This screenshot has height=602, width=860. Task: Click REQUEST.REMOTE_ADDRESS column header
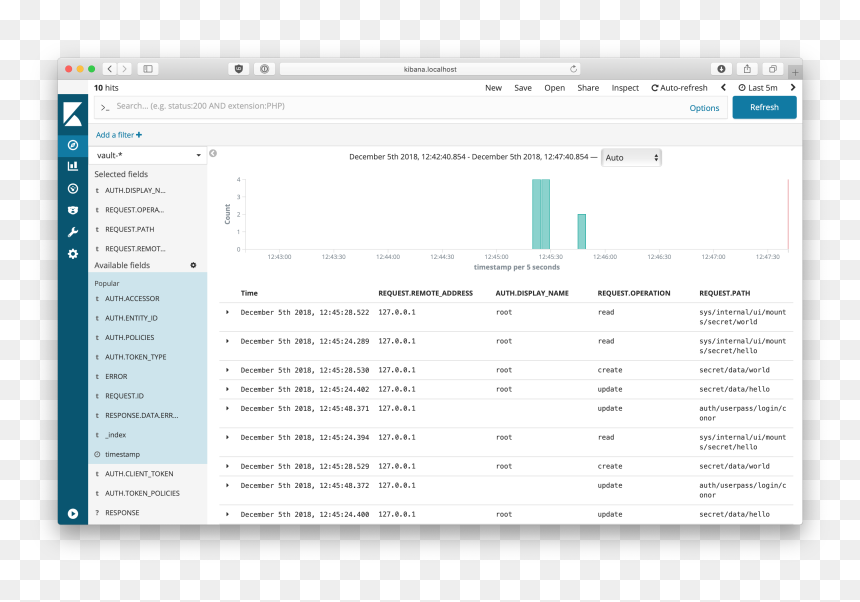coord(426,293)
